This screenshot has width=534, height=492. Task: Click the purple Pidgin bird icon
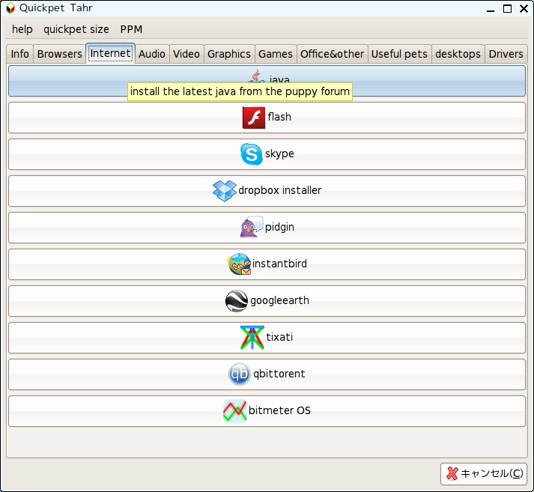point(251,227)
